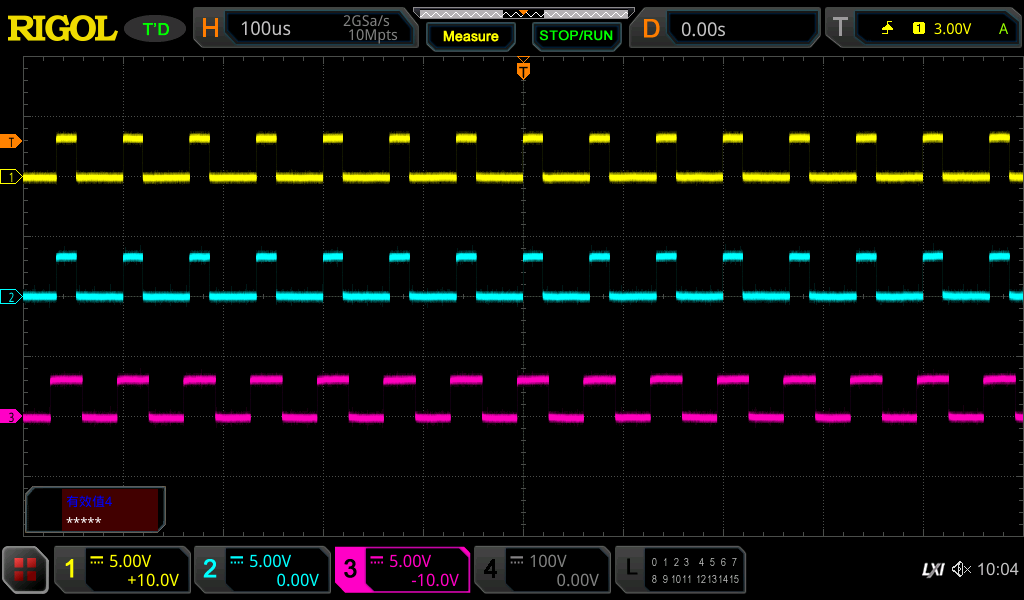Click channel 4 offset 0.00V

(x=577, y=580)
